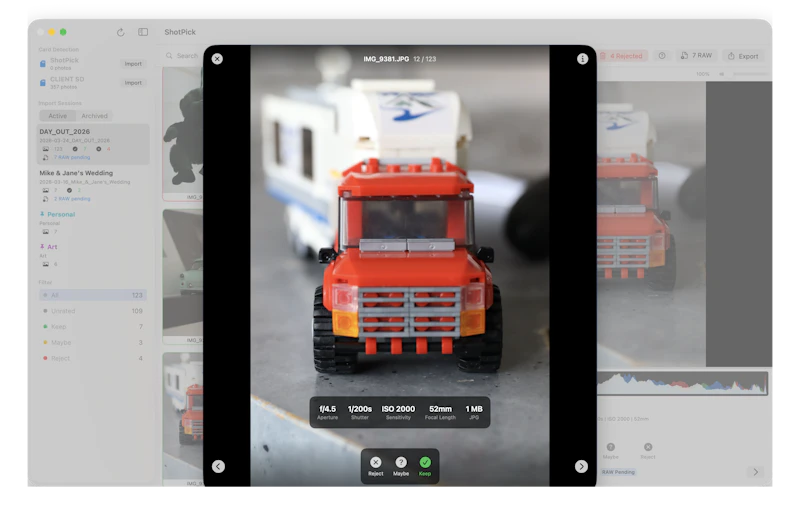Switch to Archived sessions tab
The height and width of the screenshot is (529, 800).
pyautogui.click(x=94, y=116)
